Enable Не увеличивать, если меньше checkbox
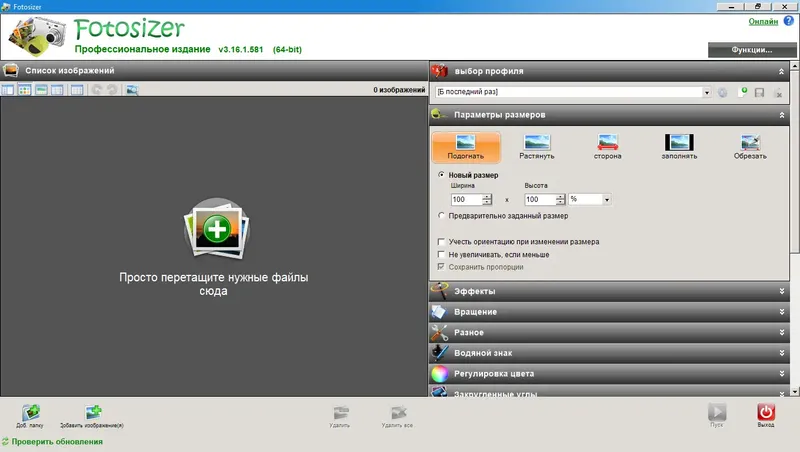Screen dimensions: 800x452 442,254
